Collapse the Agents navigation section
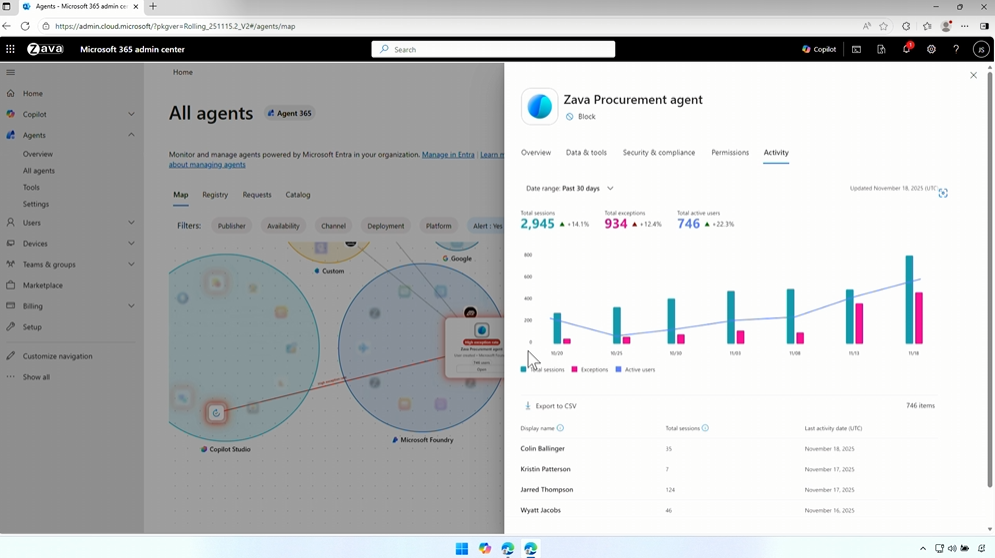 131,135
